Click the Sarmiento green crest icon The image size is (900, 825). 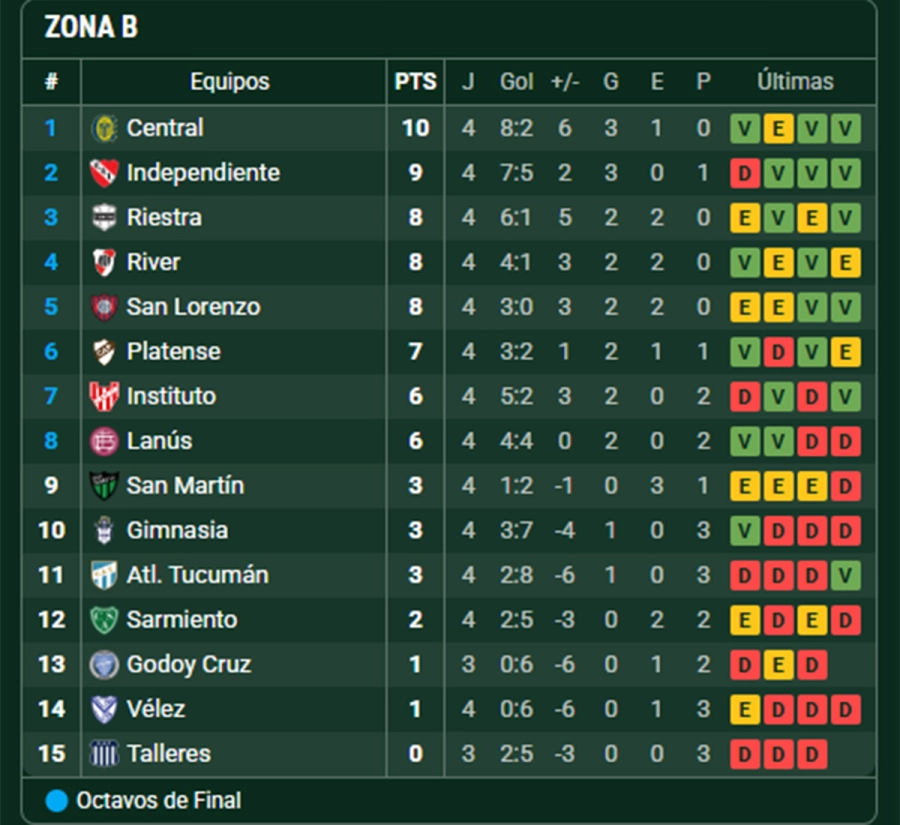[x=104, y=620]
